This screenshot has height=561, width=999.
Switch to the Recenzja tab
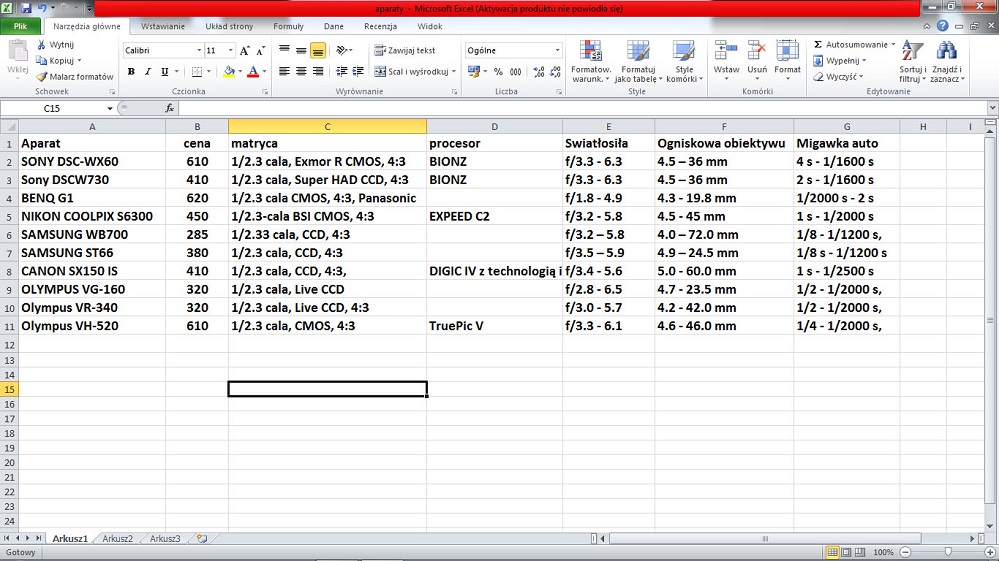pos(380,26)
